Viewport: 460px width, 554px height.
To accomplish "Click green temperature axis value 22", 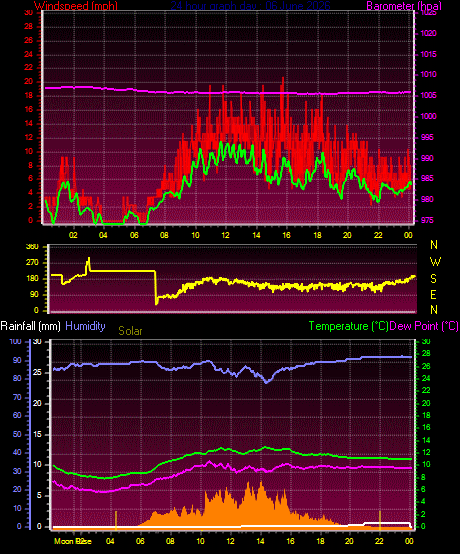I will click(426, 390).
